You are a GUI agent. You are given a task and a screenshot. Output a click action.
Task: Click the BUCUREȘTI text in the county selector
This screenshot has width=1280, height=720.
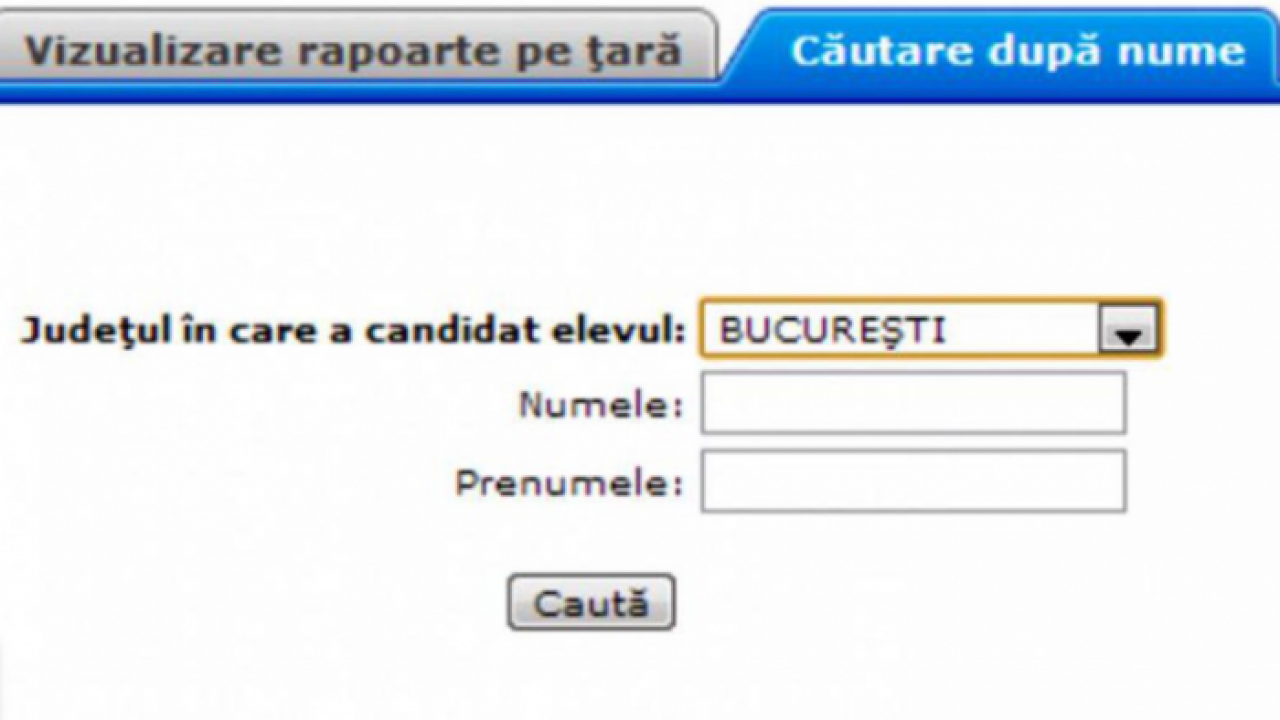[832, 331]
